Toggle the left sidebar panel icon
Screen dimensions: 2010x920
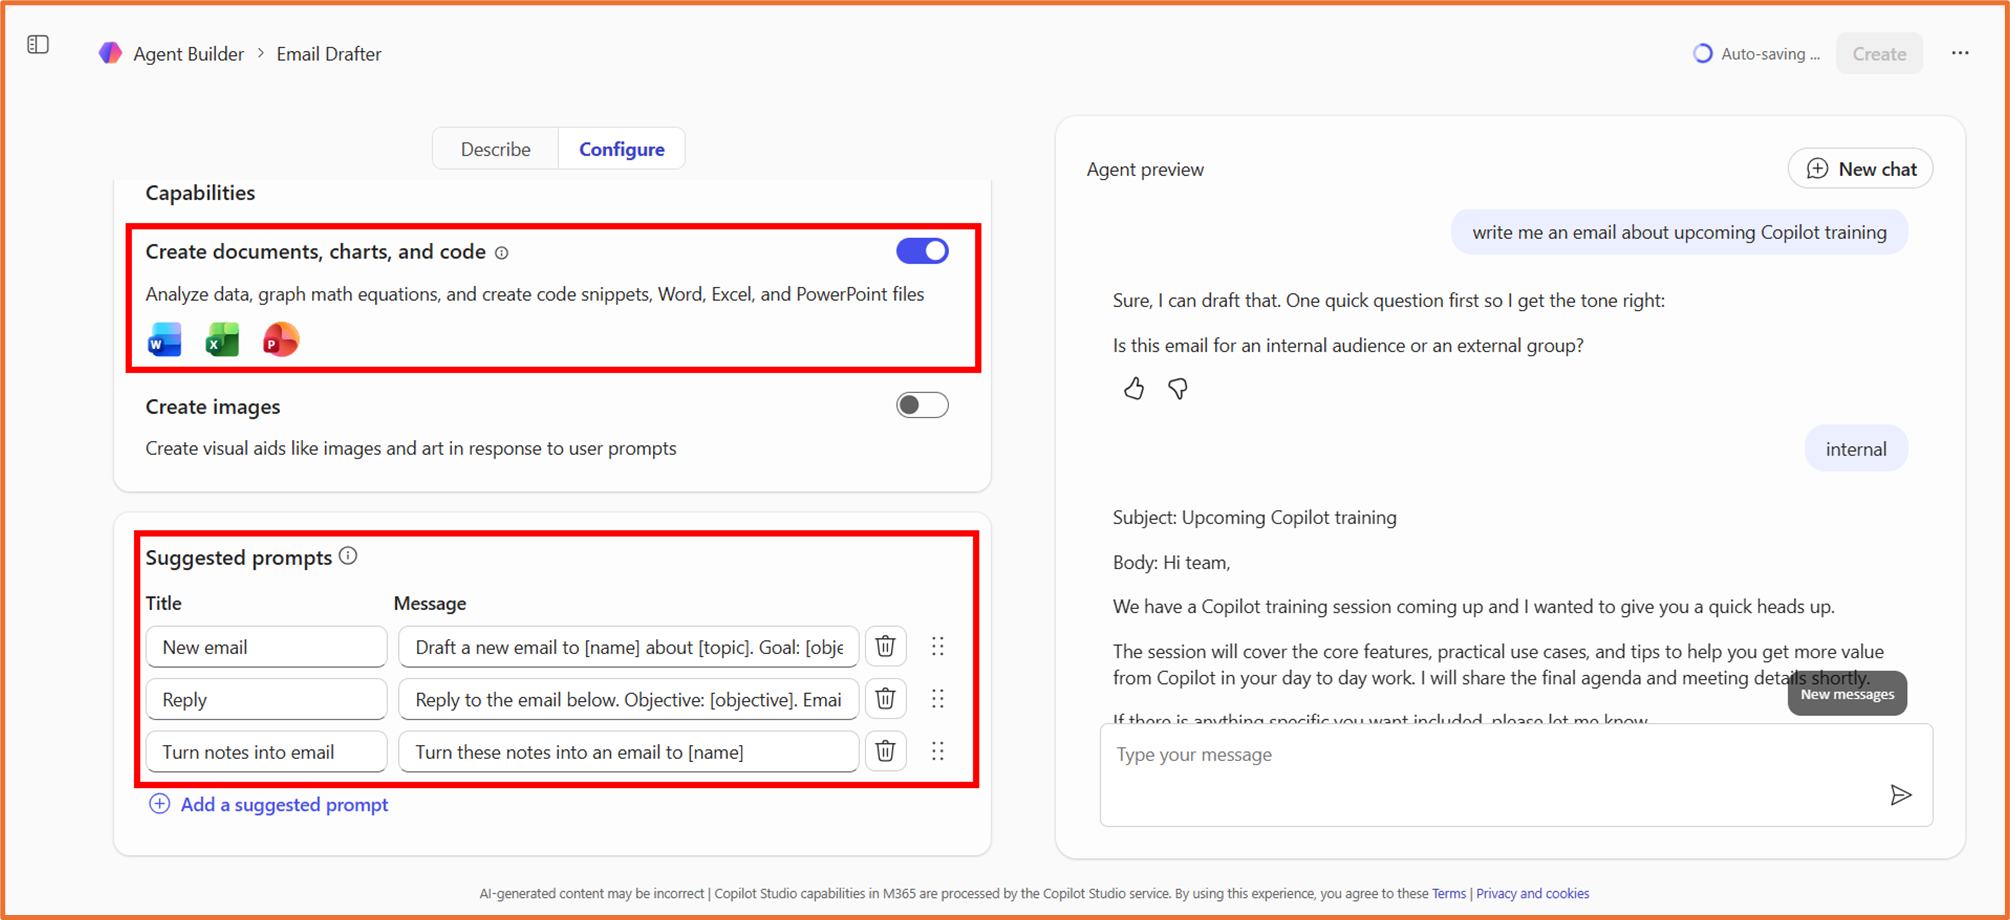[x=38, y=45]
